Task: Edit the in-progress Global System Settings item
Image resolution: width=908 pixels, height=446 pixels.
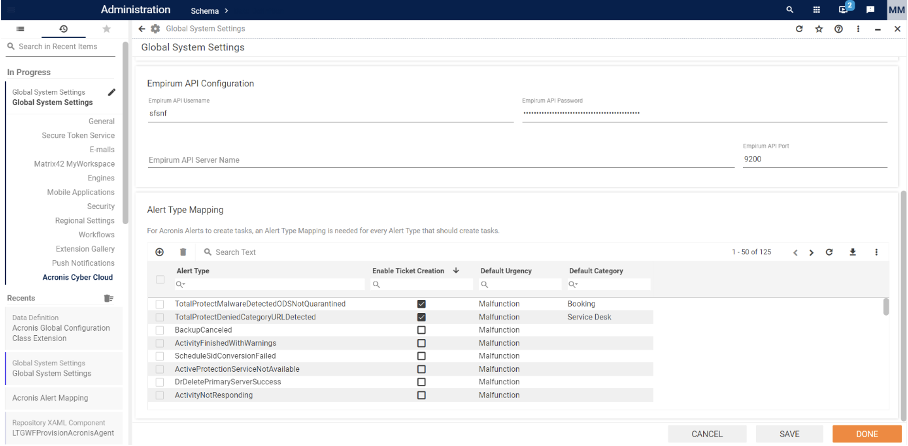Action: pos(112,92)
